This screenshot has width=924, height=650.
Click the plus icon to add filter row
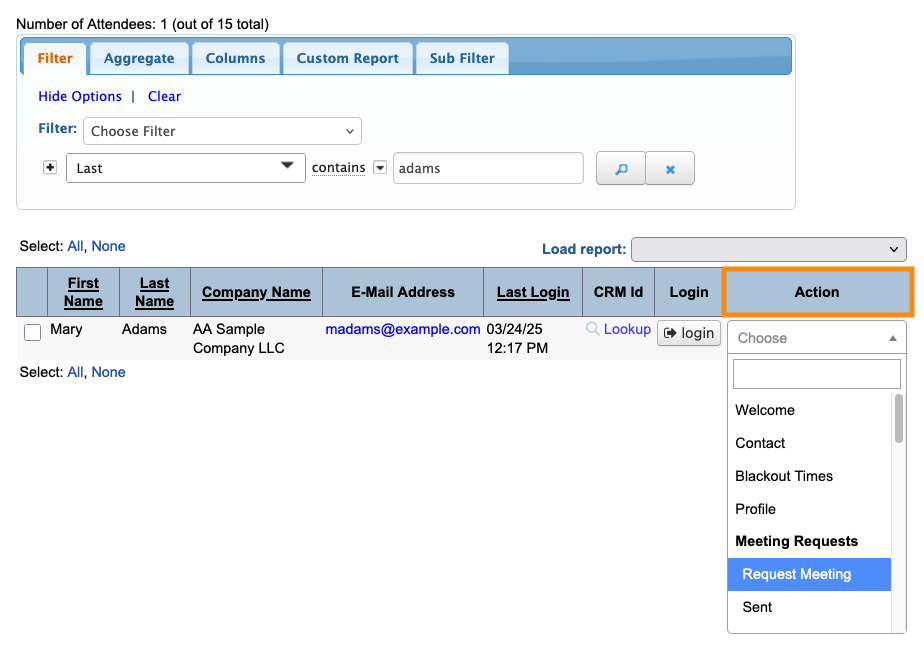(x=50, y=167)
